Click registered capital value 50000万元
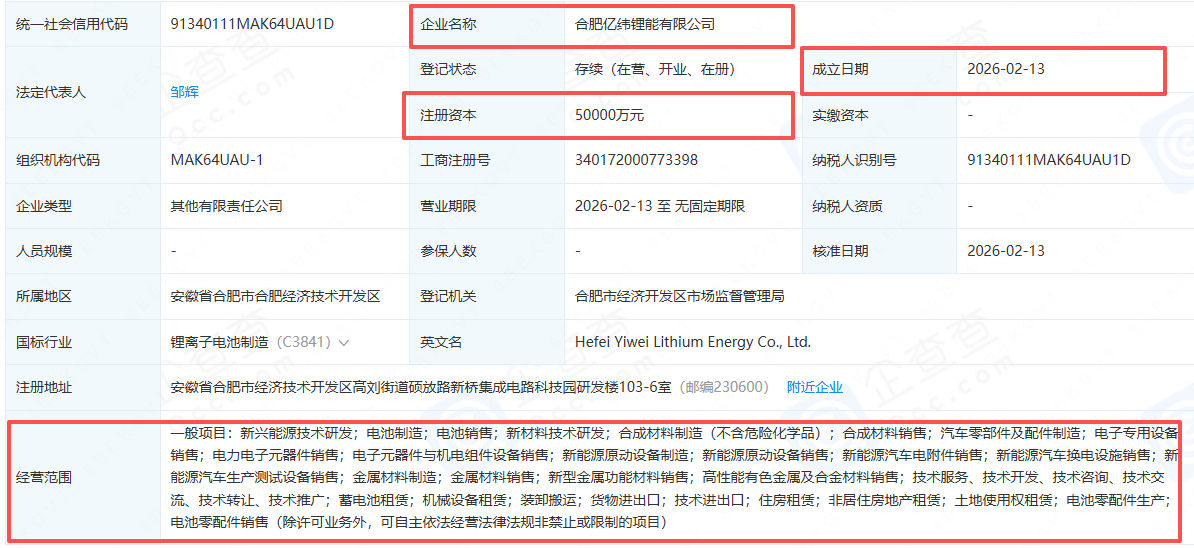The height and width of the screenshot is (548, 1194). (x=609, y=115)
